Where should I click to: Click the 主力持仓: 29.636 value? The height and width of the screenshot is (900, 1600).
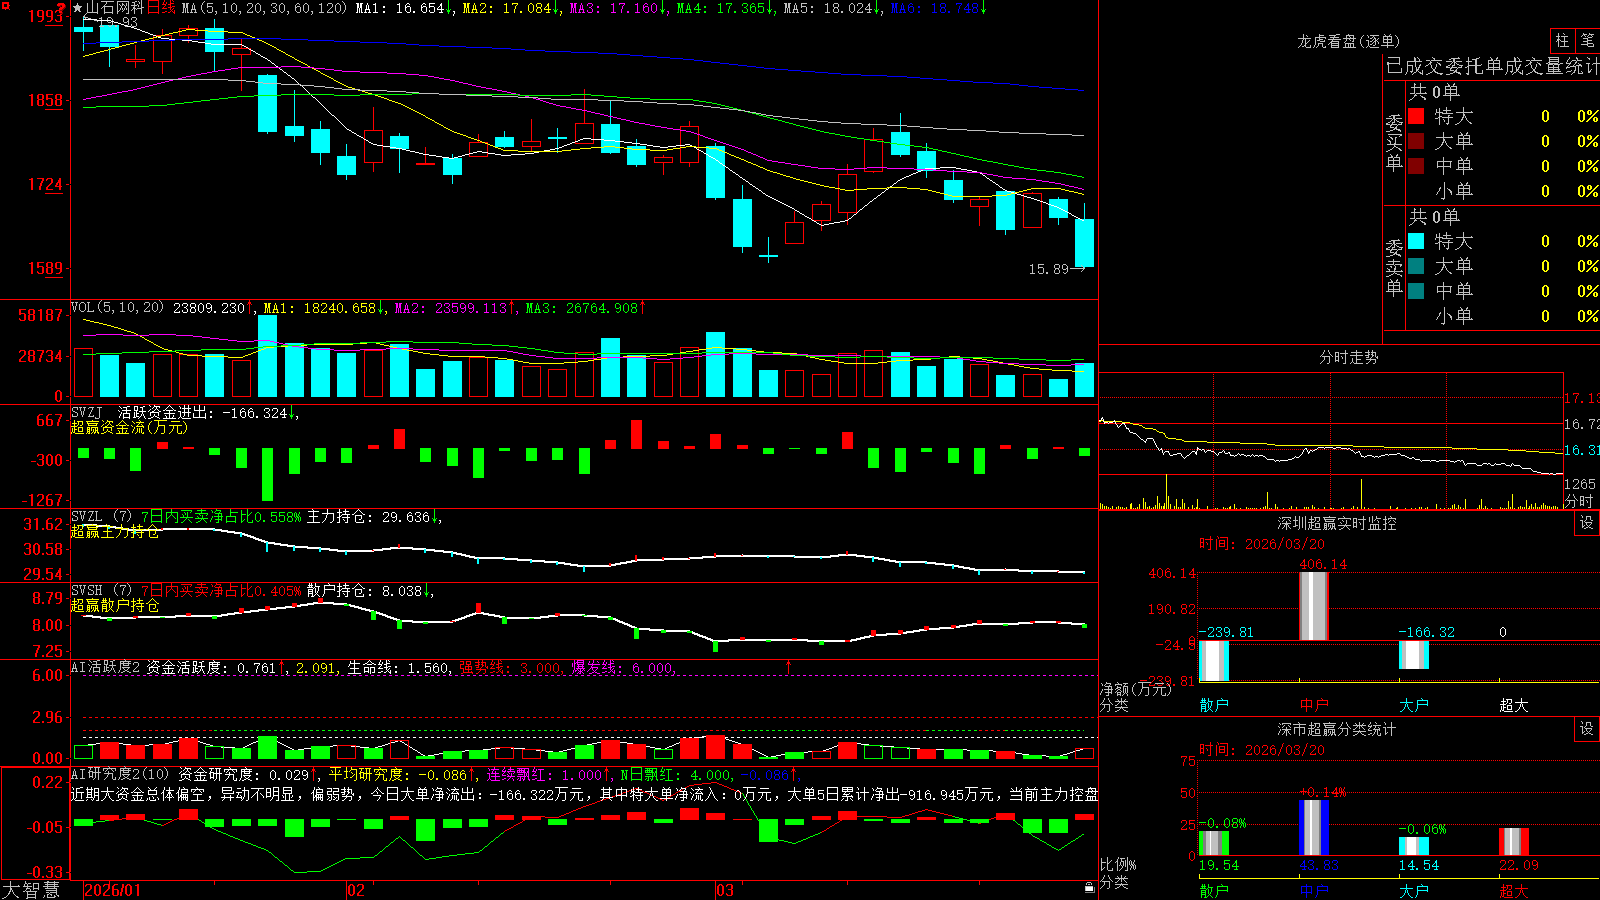coord(372,517)
